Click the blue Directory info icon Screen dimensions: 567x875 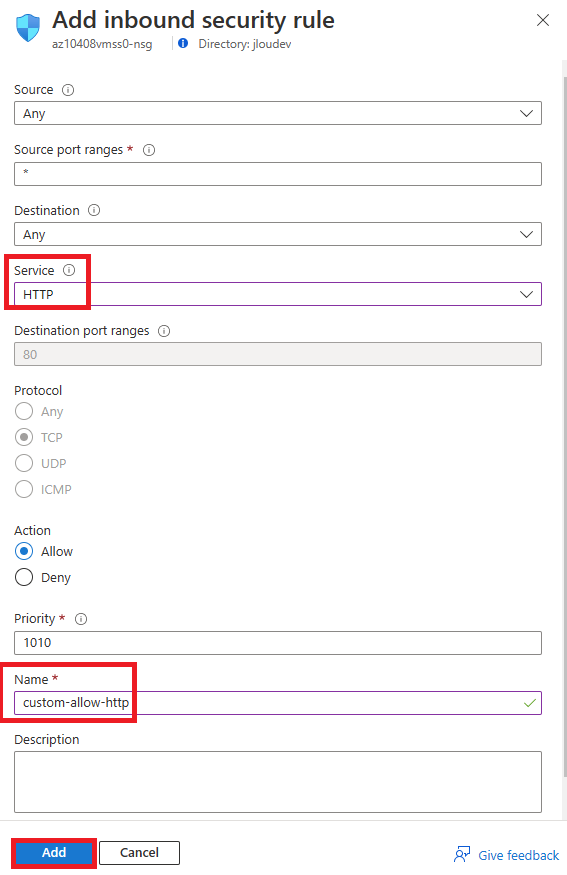pos(183,43)
